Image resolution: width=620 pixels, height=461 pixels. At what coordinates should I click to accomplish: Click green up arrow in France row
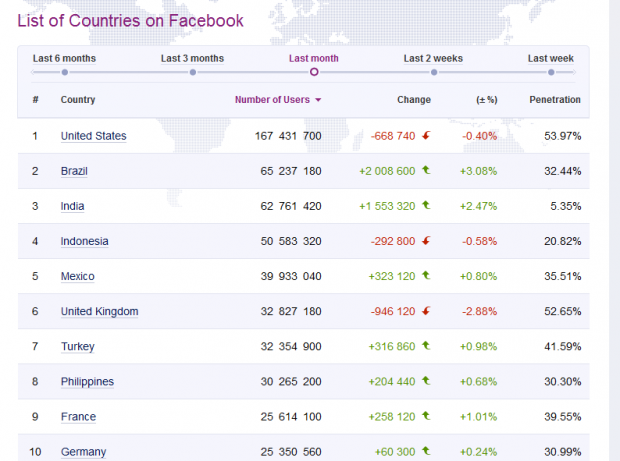coord(426,416)
